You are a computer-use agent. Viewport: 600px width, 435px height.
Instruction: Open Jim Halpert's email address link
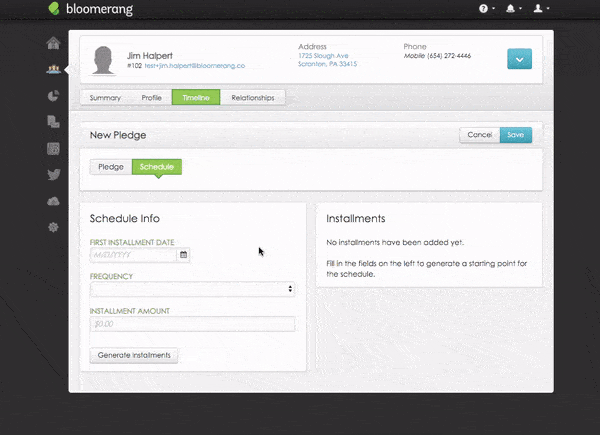(194, 65)
